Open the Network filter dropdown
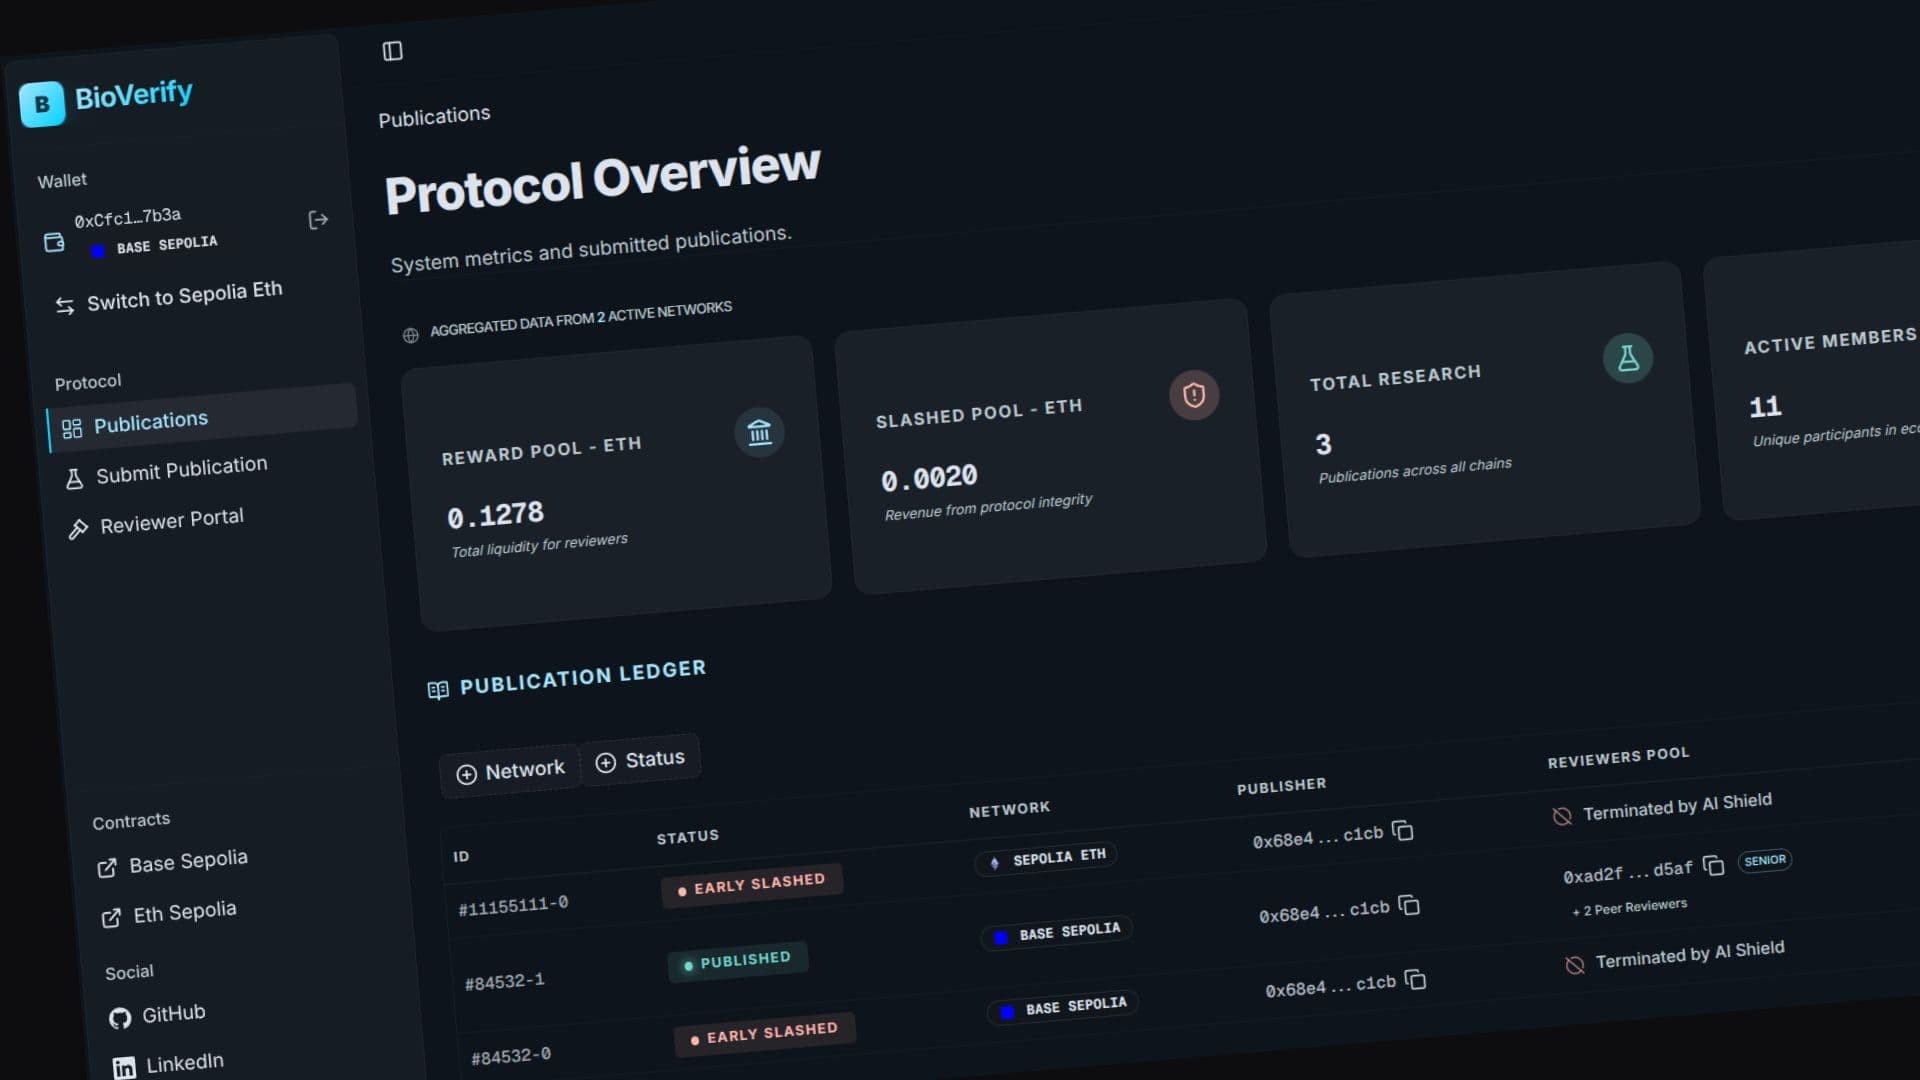Viewport: 1920px width, 1080px height. tap(510, 771)
